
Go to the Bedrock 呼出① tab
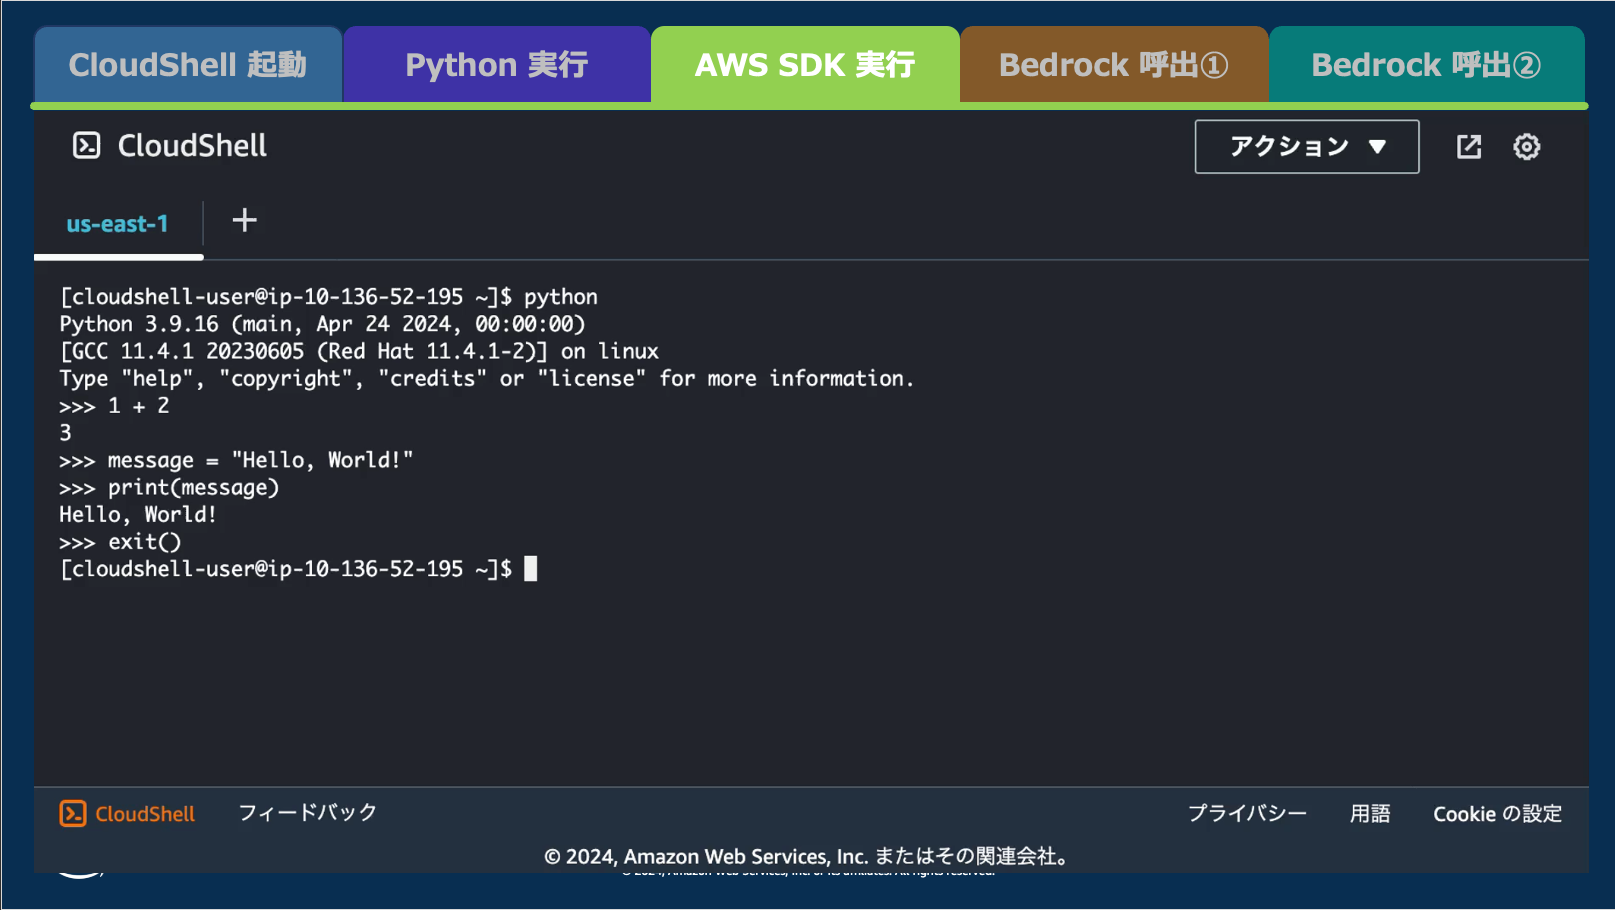tap(1114, 65)
